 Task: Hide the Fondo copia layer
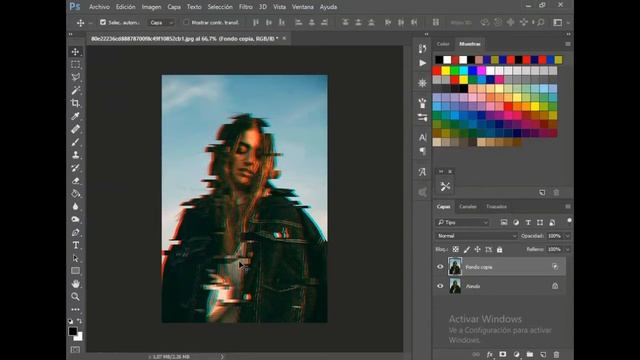click(440, 267)
